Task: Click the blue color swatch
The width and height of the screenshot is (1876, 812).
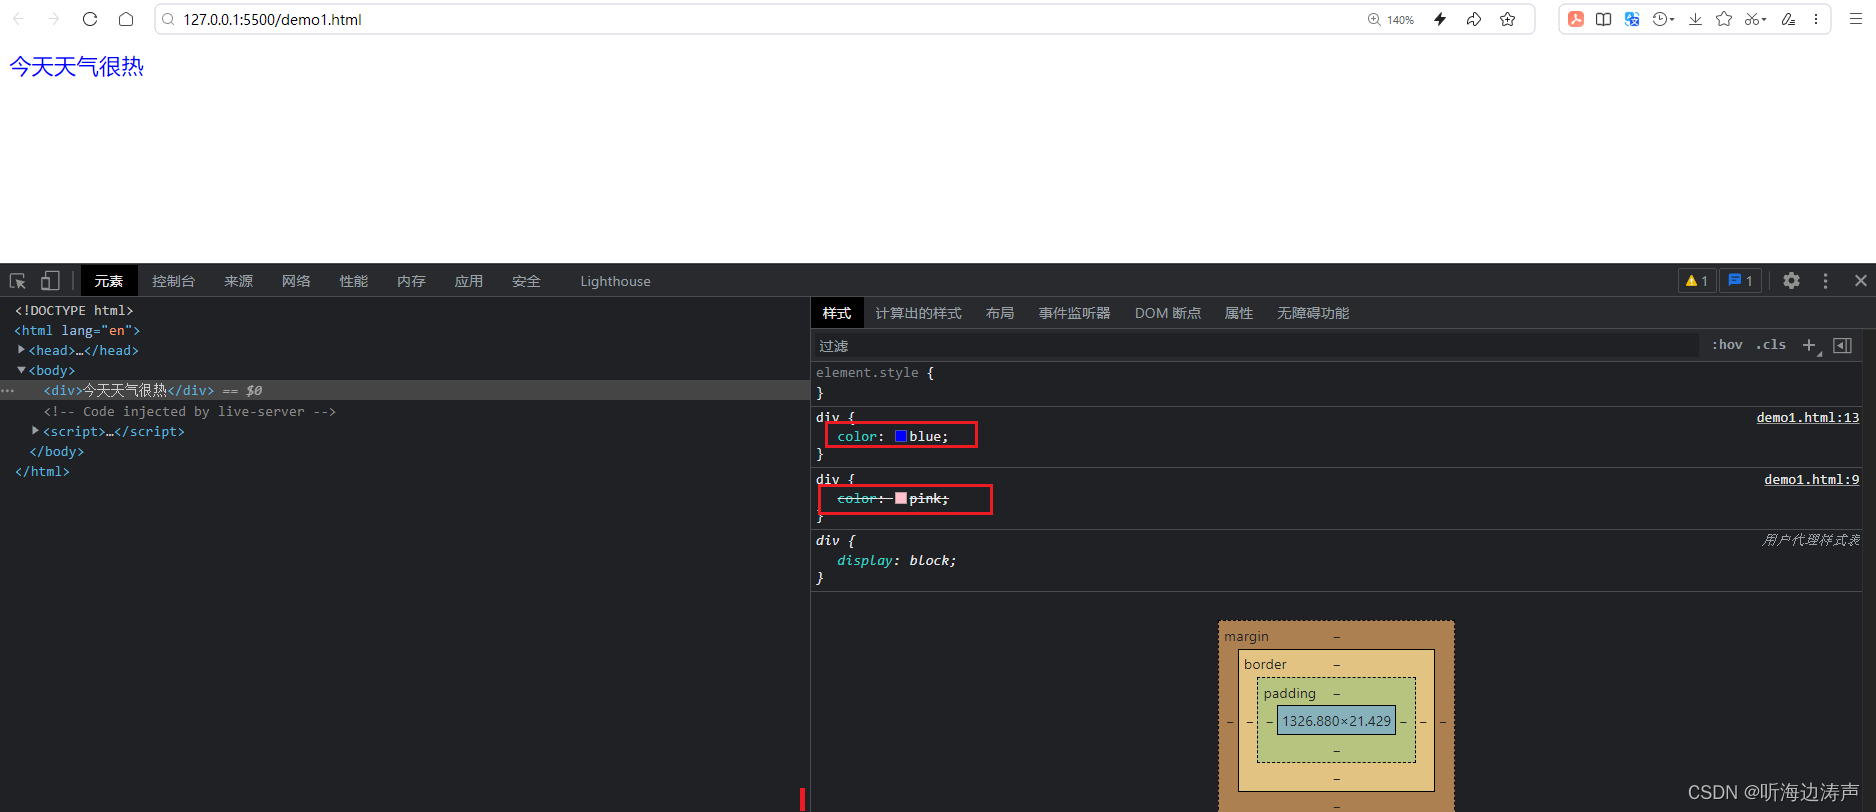Action: [901, 436]
